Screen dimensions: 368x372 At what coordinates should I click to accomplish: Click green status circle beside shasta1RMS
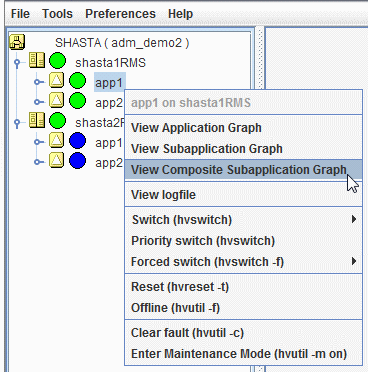point(57,61)
